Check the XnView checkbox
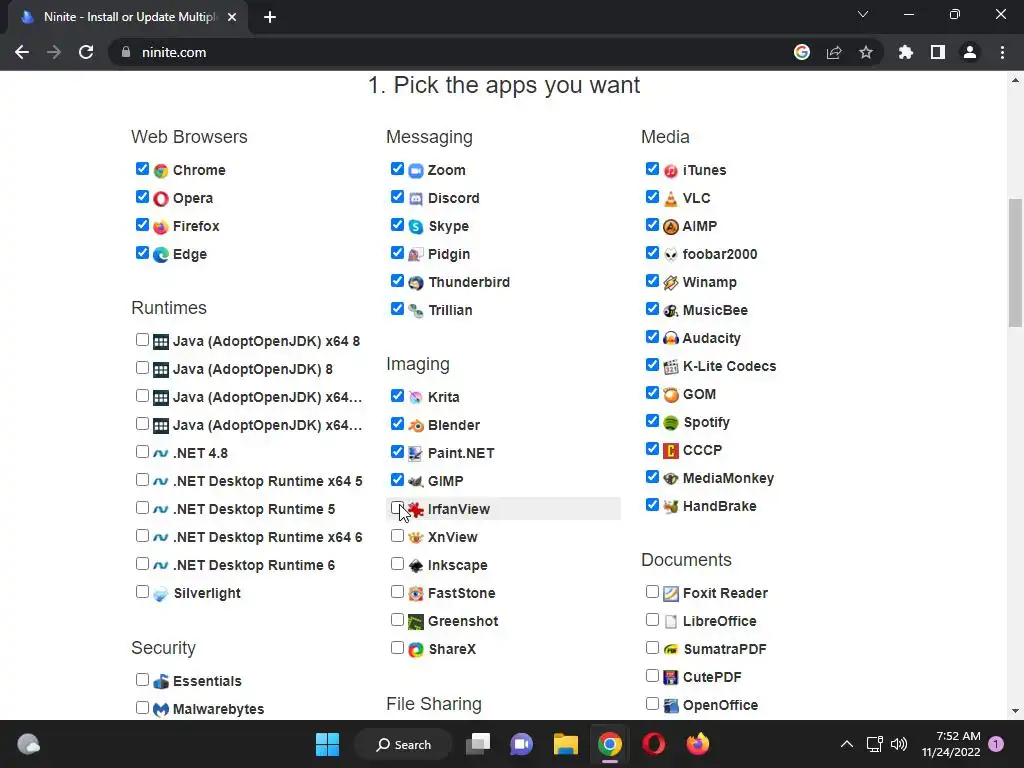1024x768 pixels. coord(397,536)
